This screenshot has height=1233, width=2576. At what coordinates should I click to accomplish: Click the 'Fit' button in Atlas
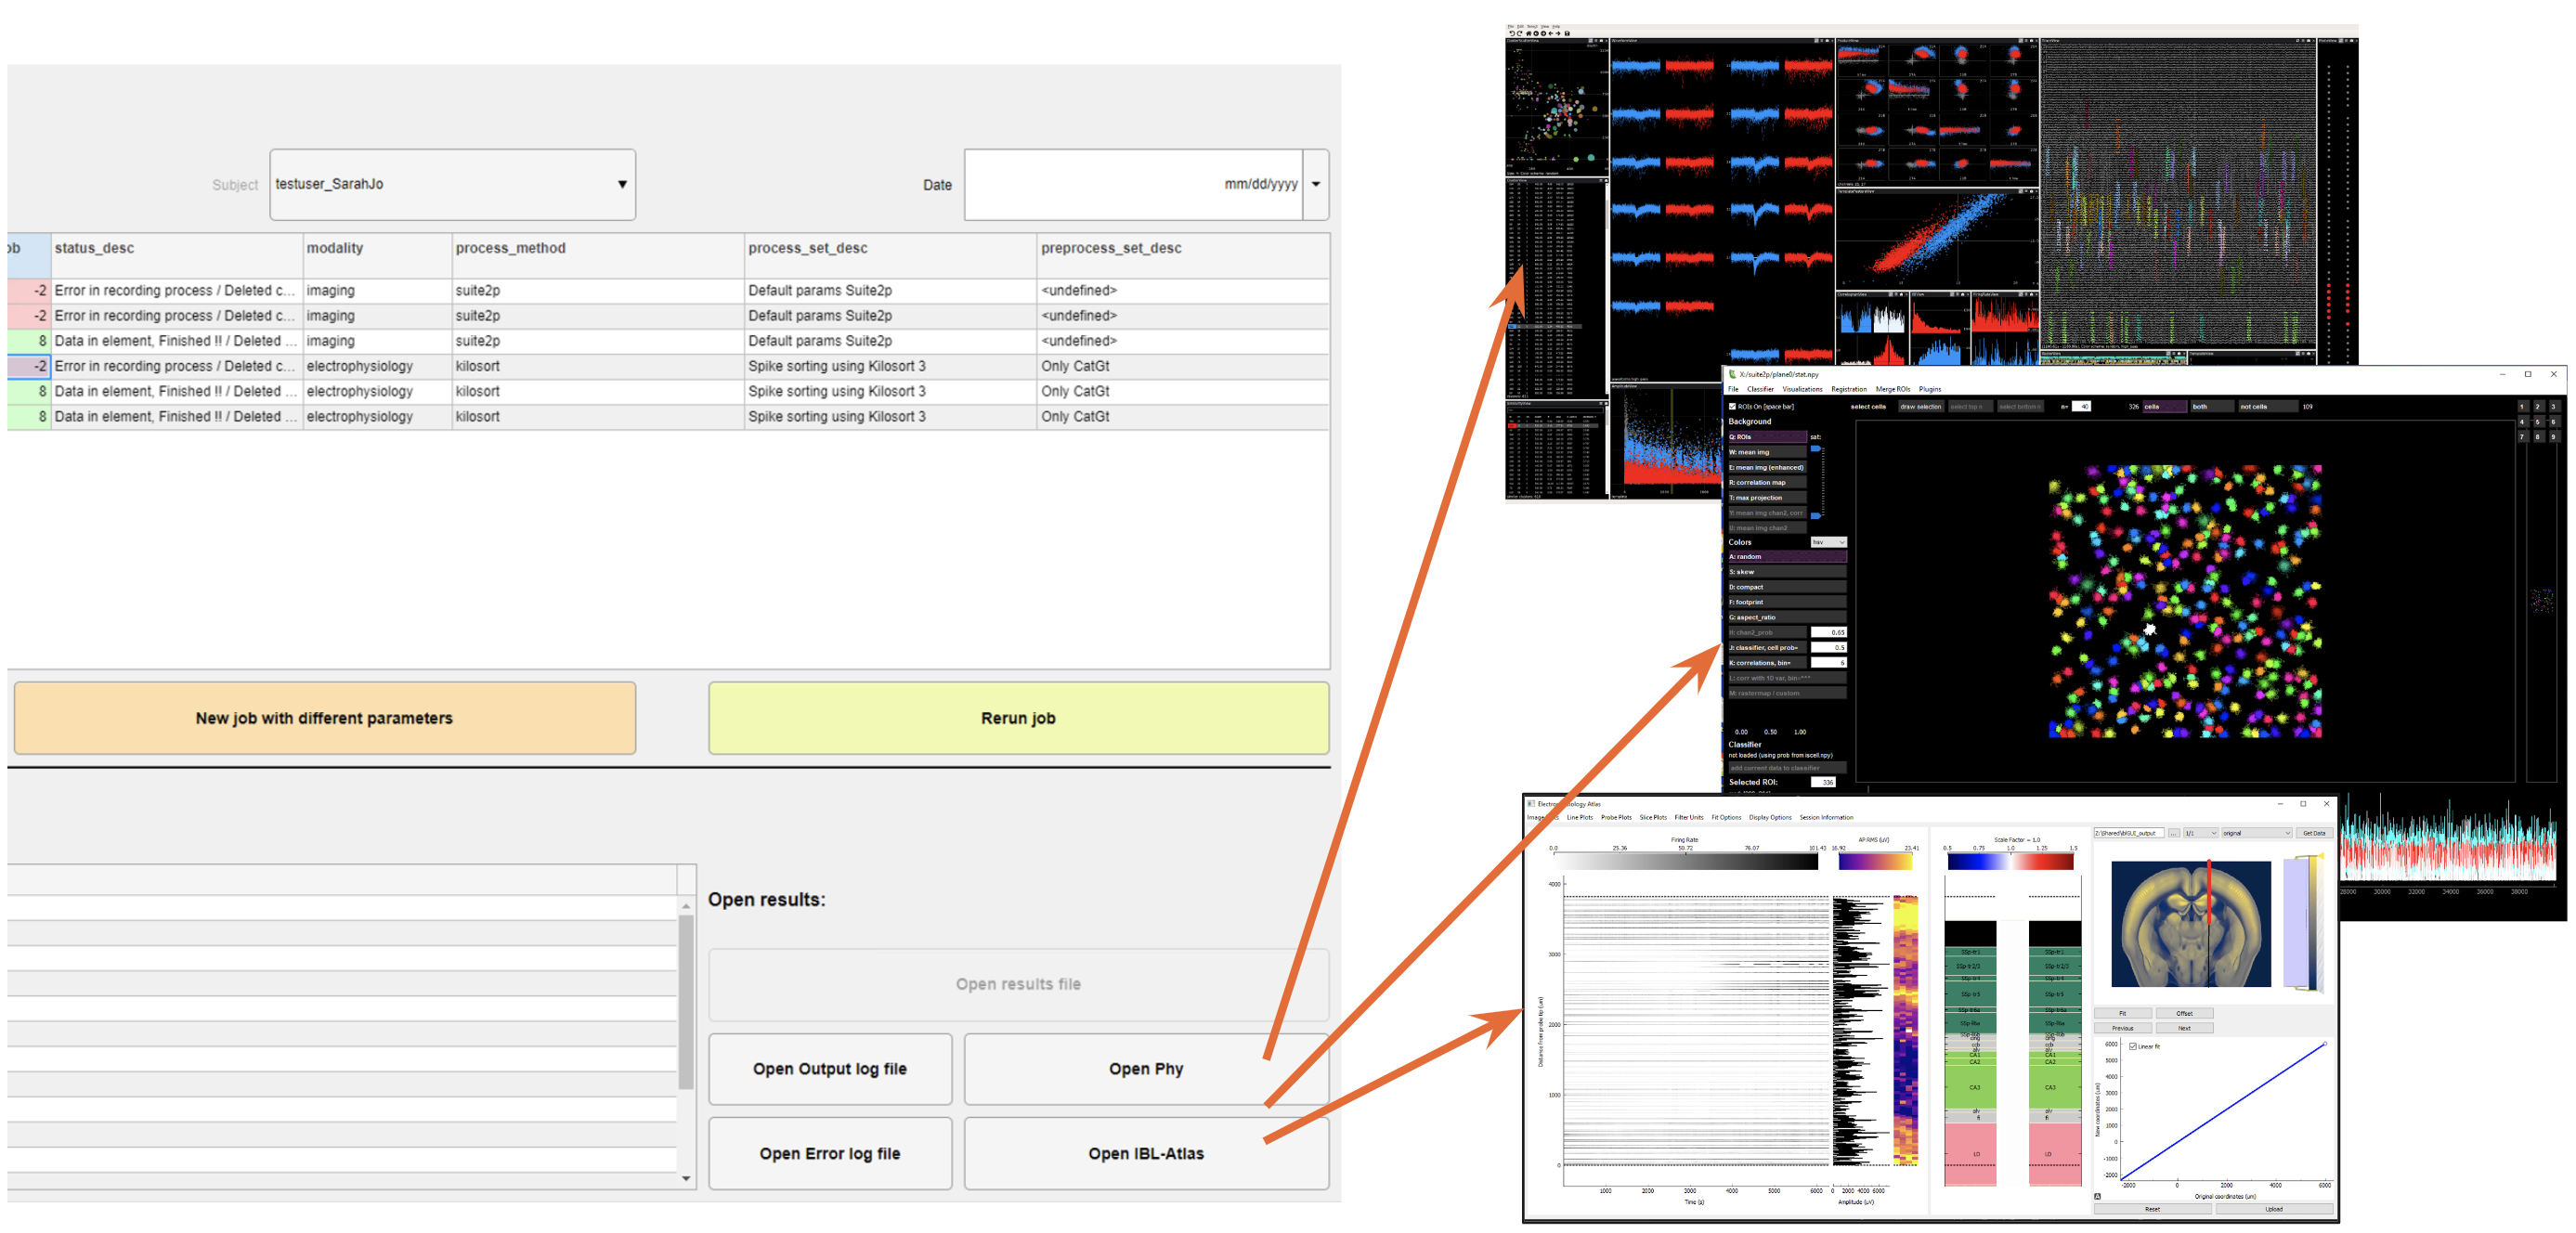point(2123,1014)
